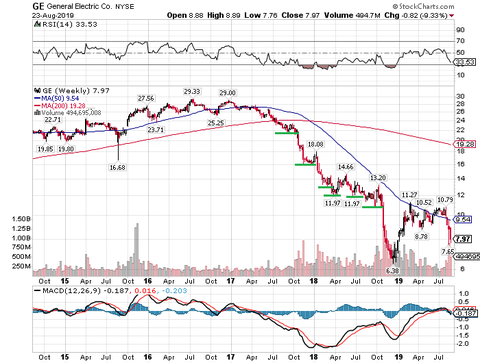Click the 11.27 price label
Viewport: 480px width, 363px height.
tap(409, 195)
